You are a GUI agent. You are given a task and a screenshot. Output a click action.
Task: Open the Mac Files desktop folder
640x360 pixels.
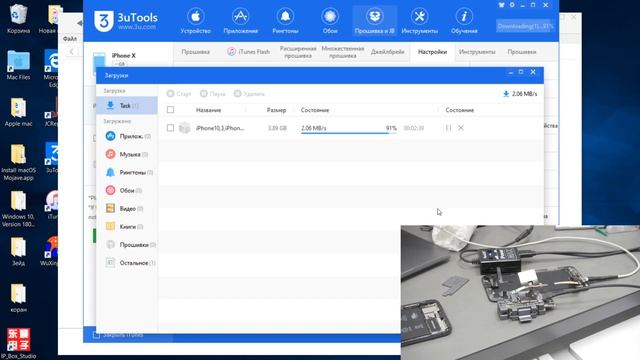pos(18,65)
